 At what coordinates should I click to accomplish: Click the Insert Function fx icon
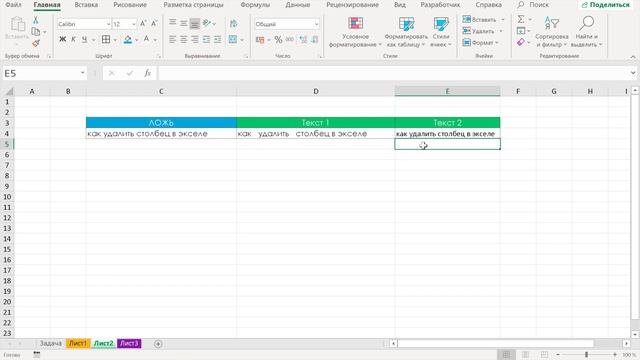coord(147,73)
